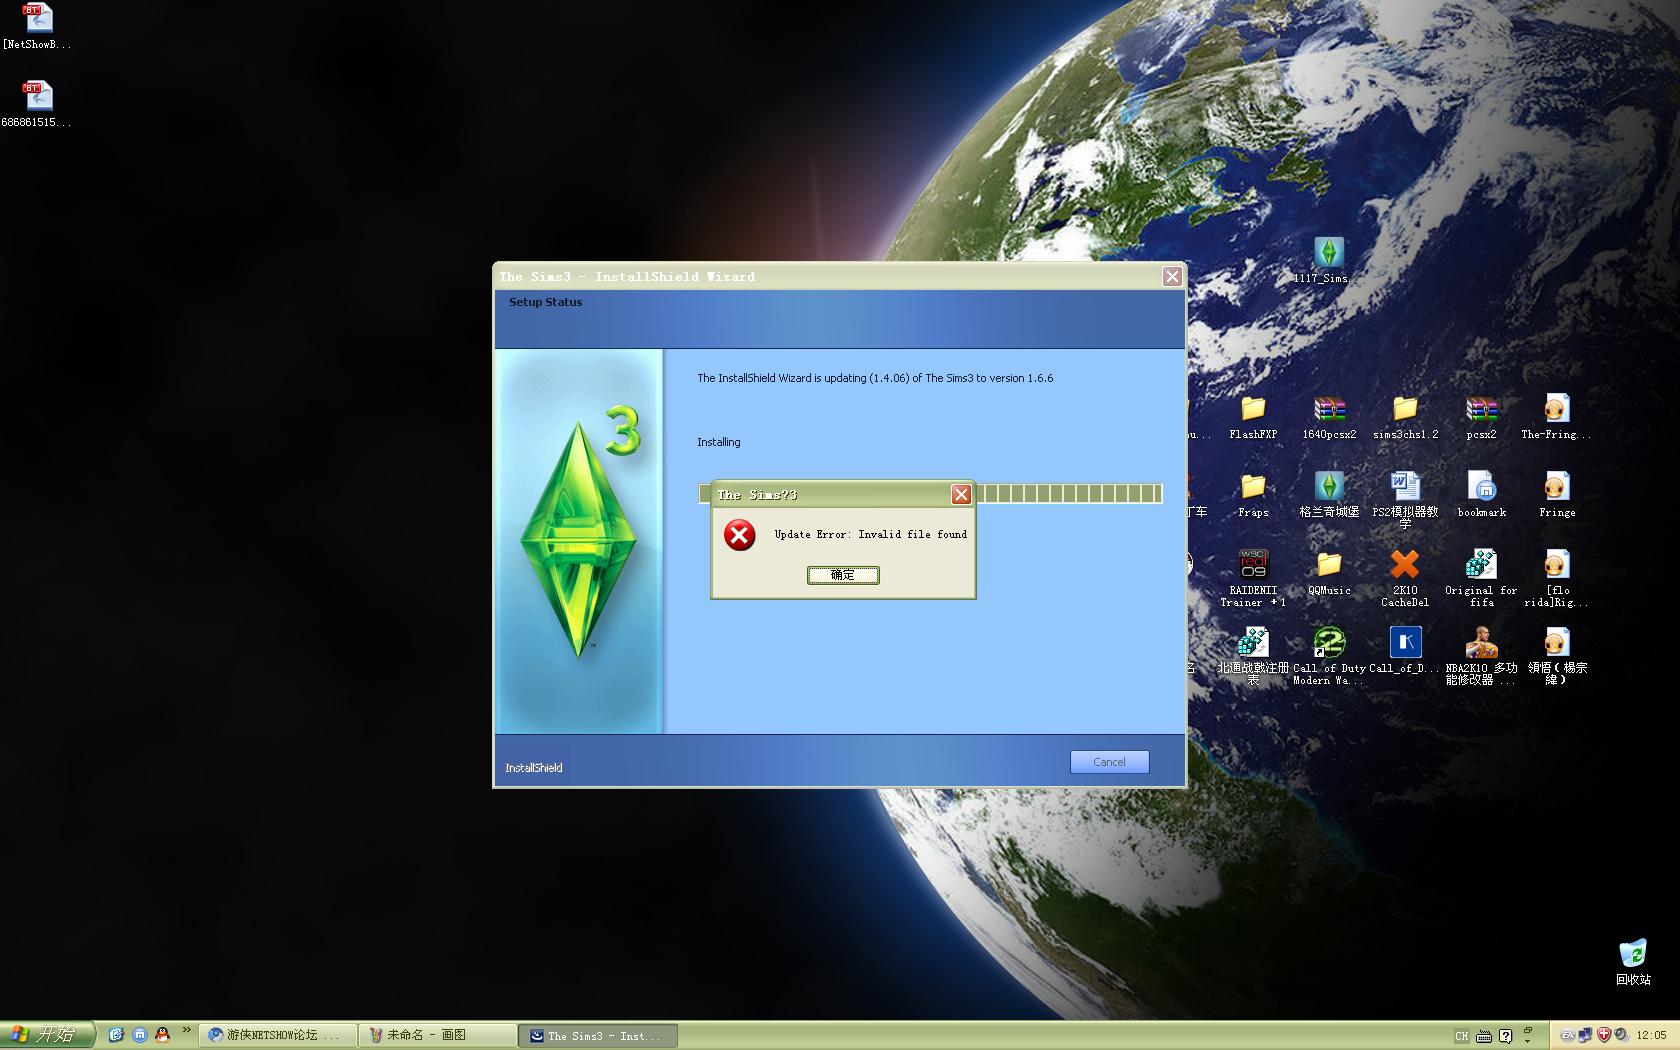This screenshot has height=1050, width=1680.
Task: Select Call of Duty Modern Warfare shortcut
Action: pyautogui.click(x=1329, y=656)
